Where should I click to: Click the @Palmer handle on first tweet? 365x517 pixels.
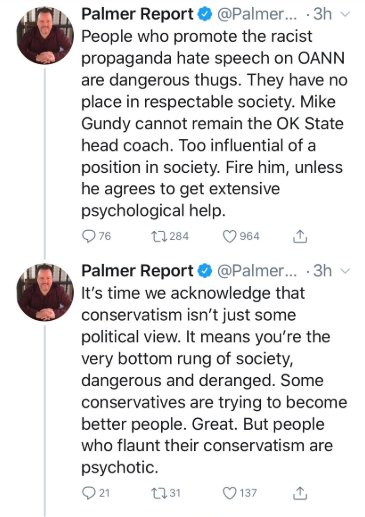257,14
